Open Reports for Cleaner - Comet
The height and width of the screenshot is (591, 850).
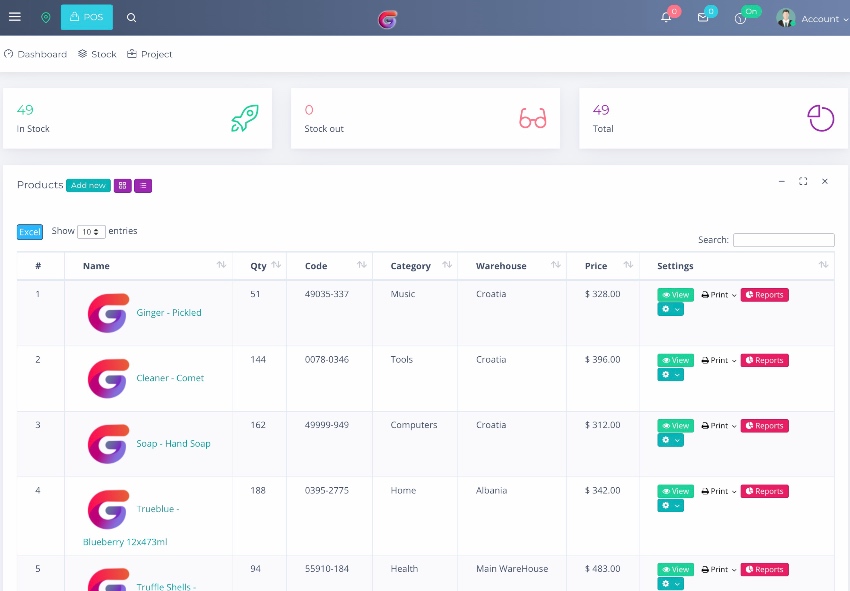click(764, 361)
